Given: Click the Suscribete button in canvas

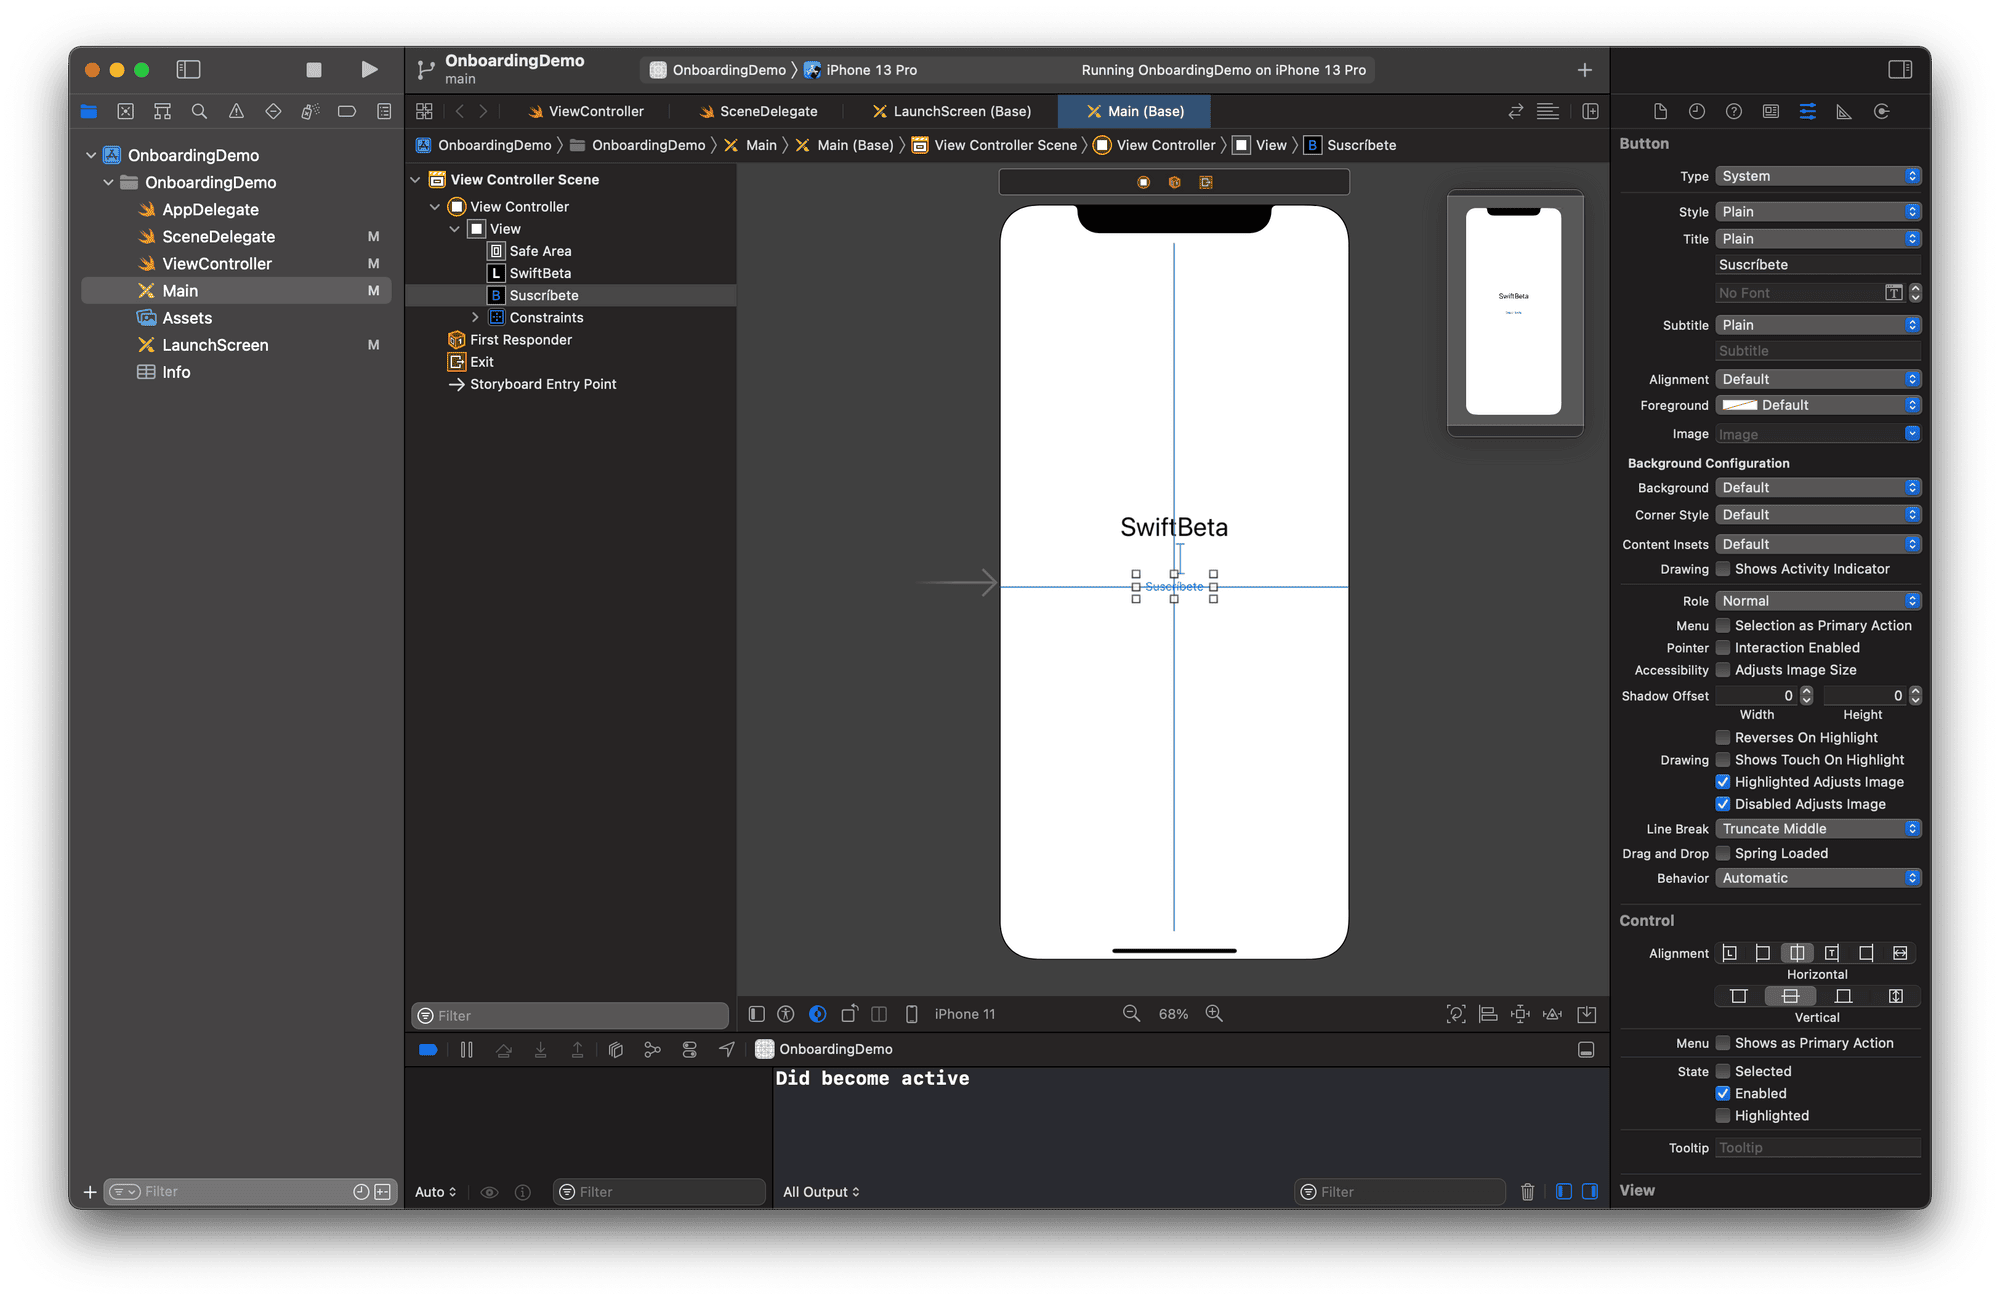Looking at the screenshot, I should (x=1176, y=586).
